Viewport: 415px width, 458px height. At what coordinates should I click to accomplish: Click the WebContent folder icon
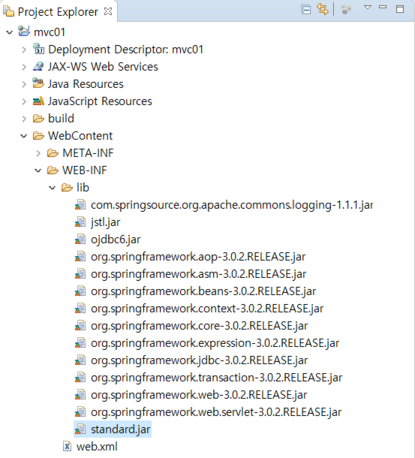coord(38,136)
